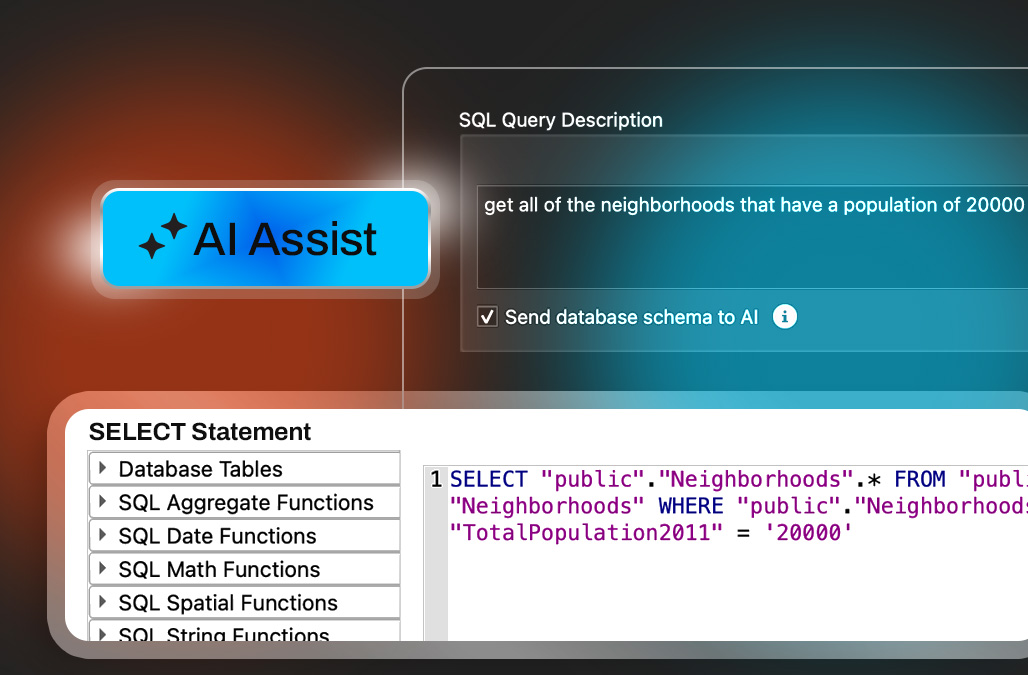The image size is (1028, 675).
Task: Expand the SQL Aggregate Functions section
Action: point(244,502)
